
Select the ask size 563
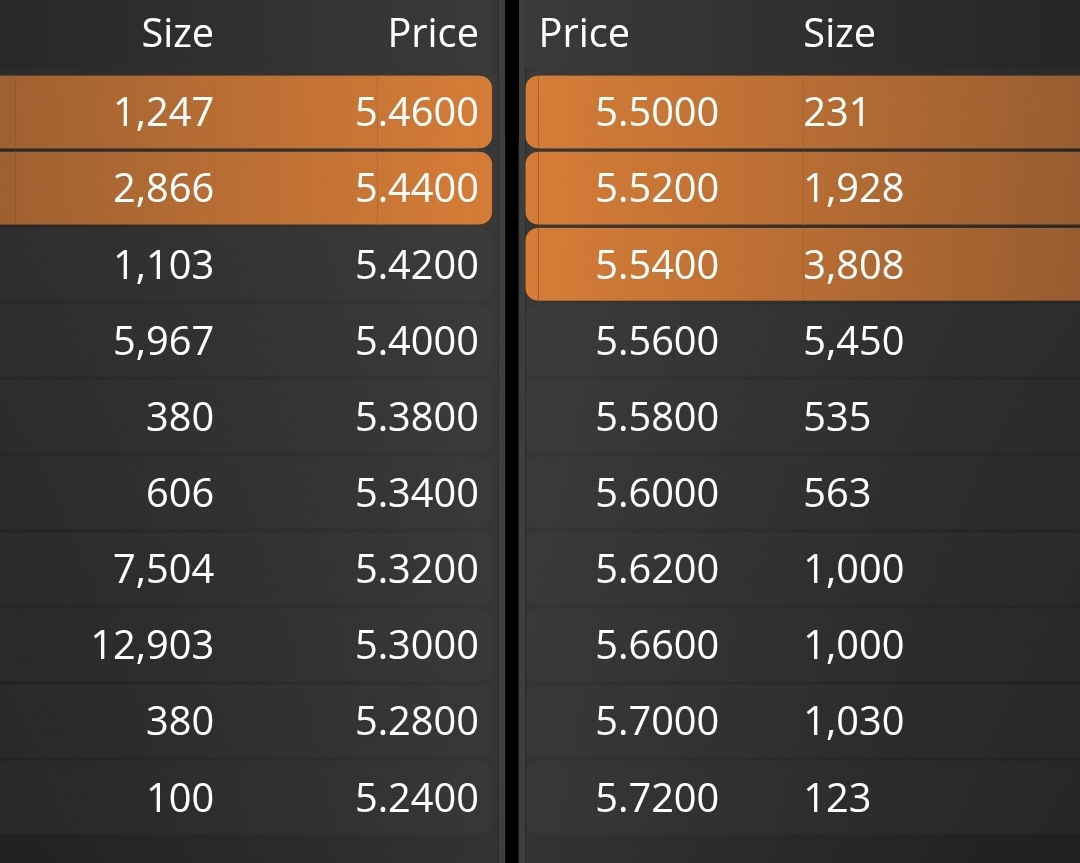tap(837, 492)
